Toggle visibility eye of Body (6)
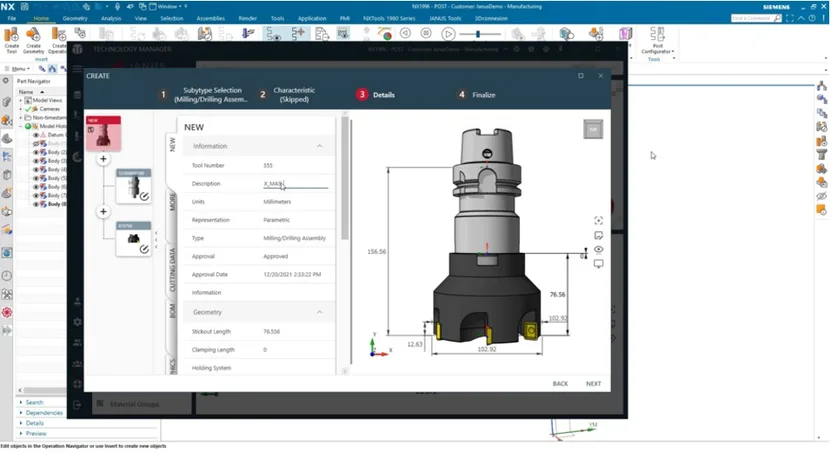The width and height of the screenshot is (840, 452). tap(36, 187)
